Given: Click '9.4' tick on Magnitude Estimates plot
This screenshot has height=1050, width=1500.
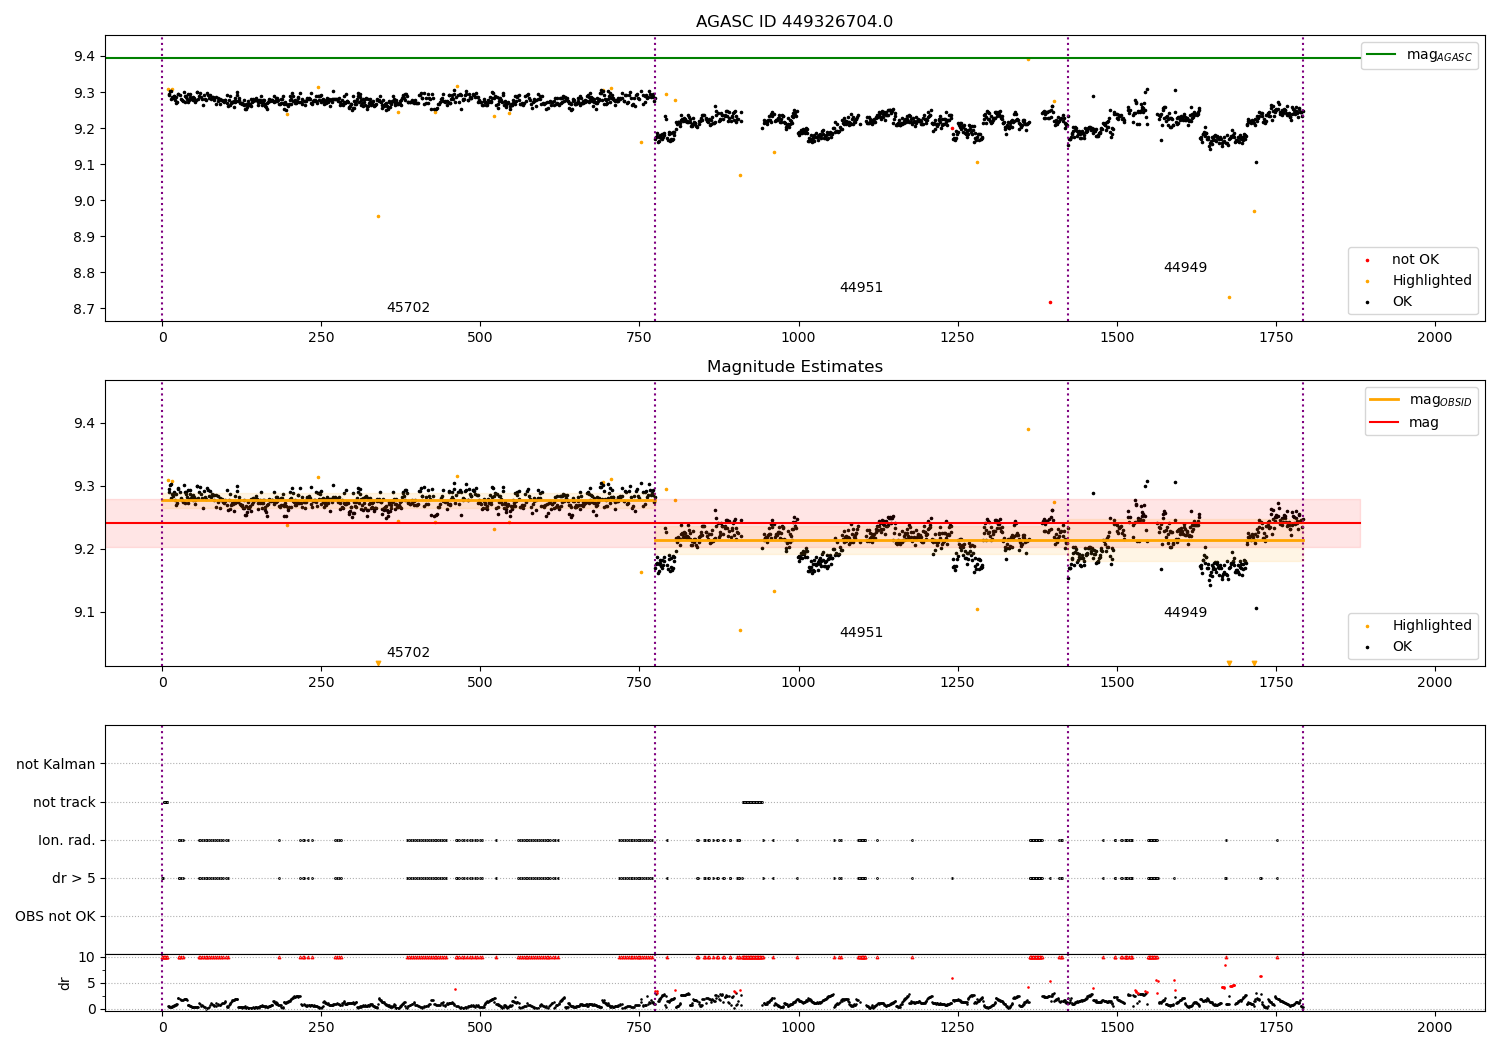Looking at the screenshot, I should pos(85,424).
